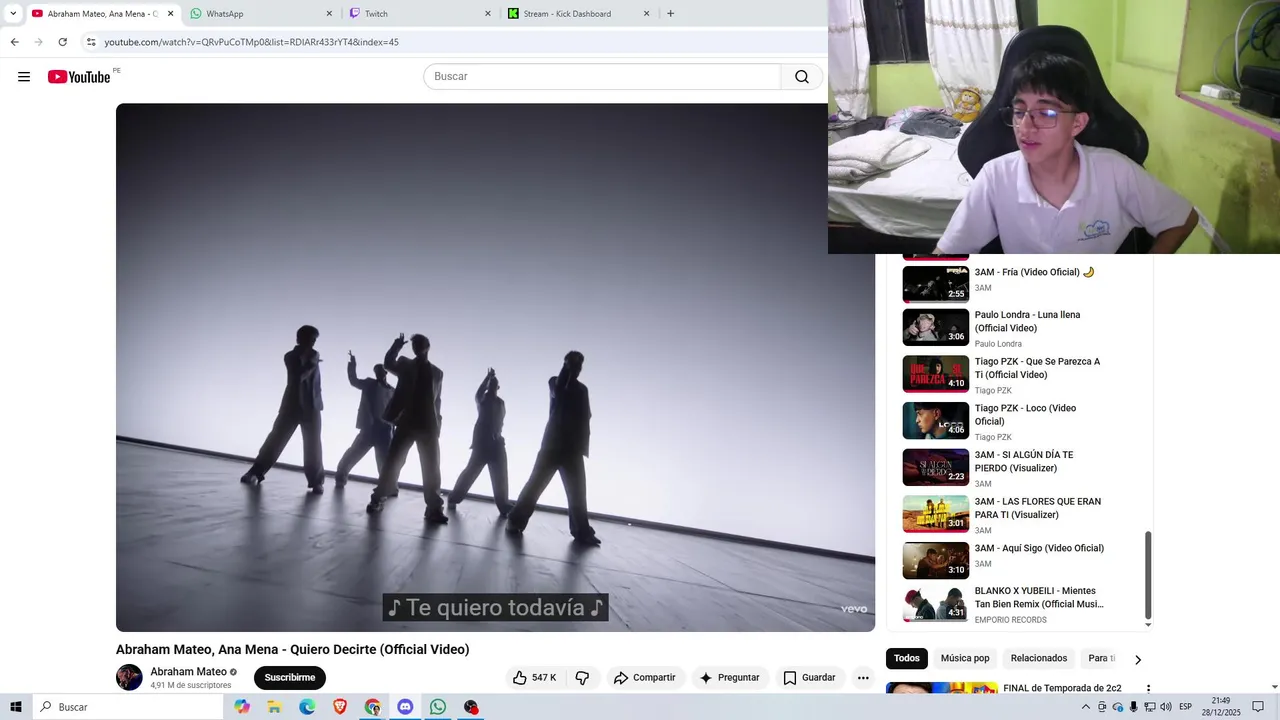Dislike the video with thumbs down
The image size is (1280, 720).
coord(582,678)
